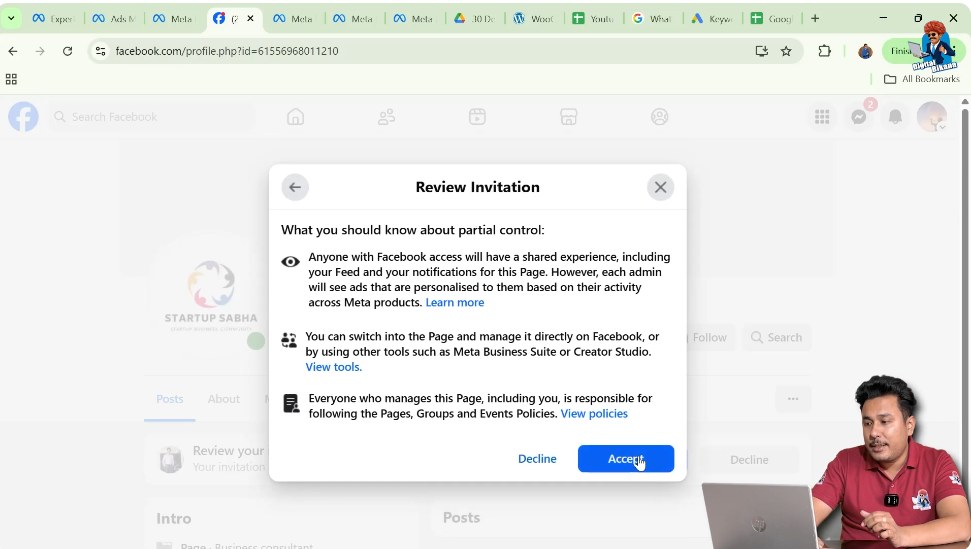
Task: Click the address bar URL
Action: pos(227,51)
